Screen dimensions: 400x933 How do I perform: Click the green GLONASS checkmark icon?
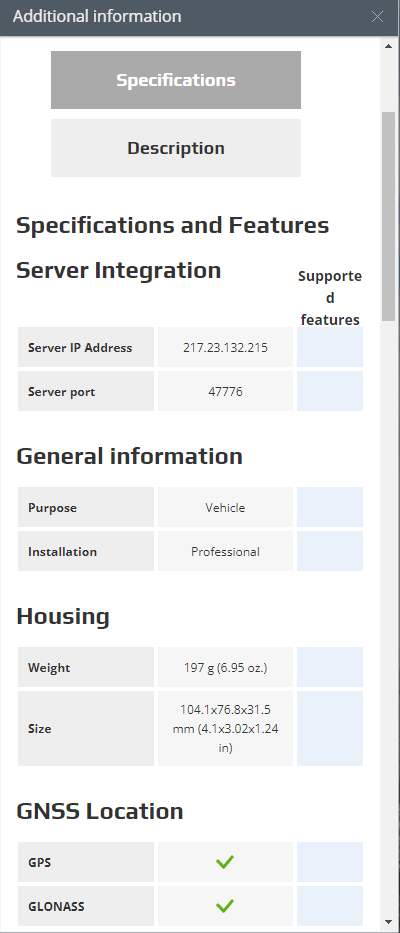225,906
